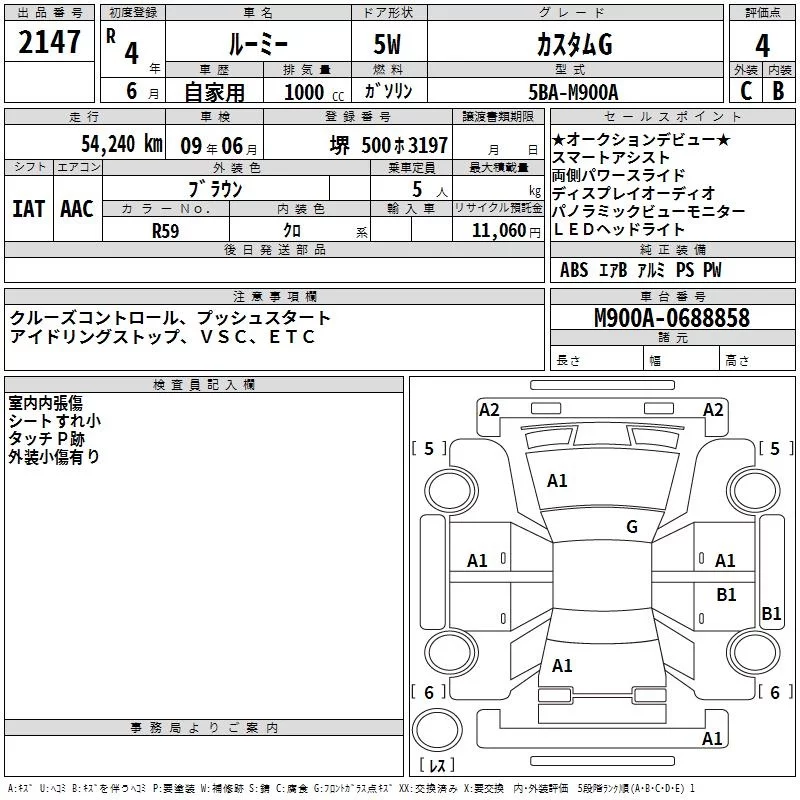Click fuel type ガソリン

tap(388, 91)
